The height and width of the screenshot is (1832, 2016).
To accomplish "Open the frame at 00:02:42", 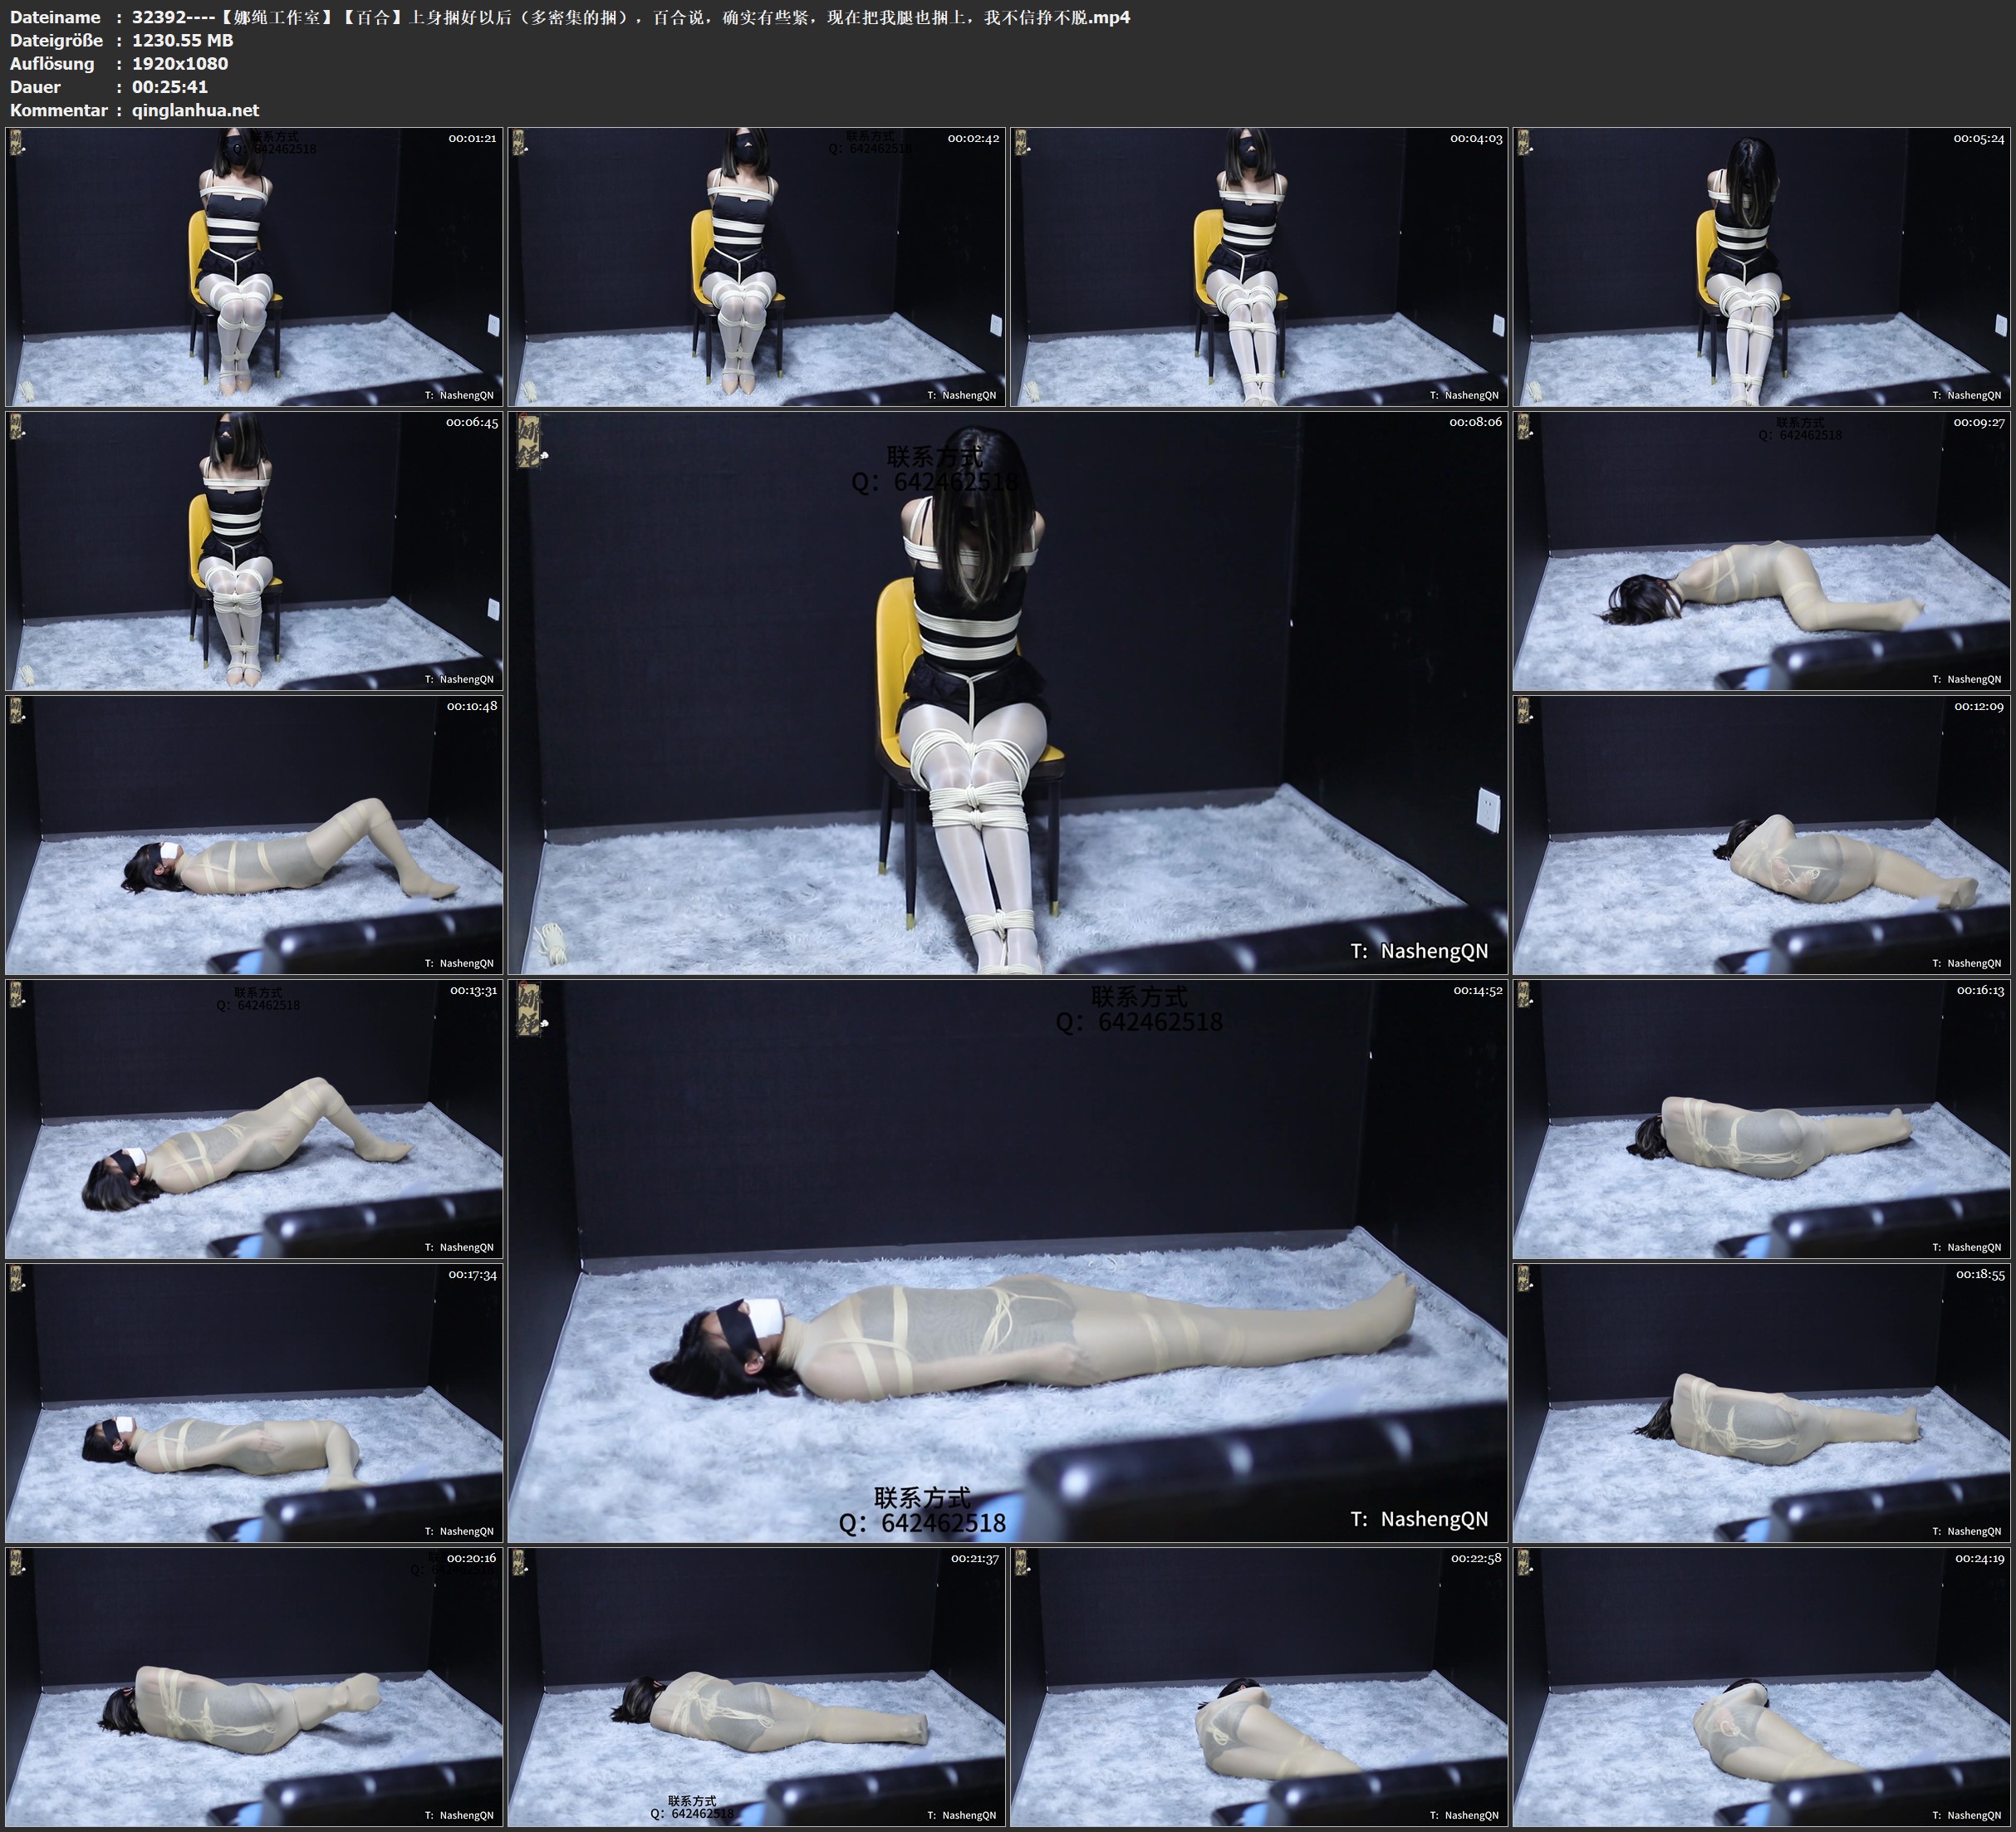I will (757, 267).
